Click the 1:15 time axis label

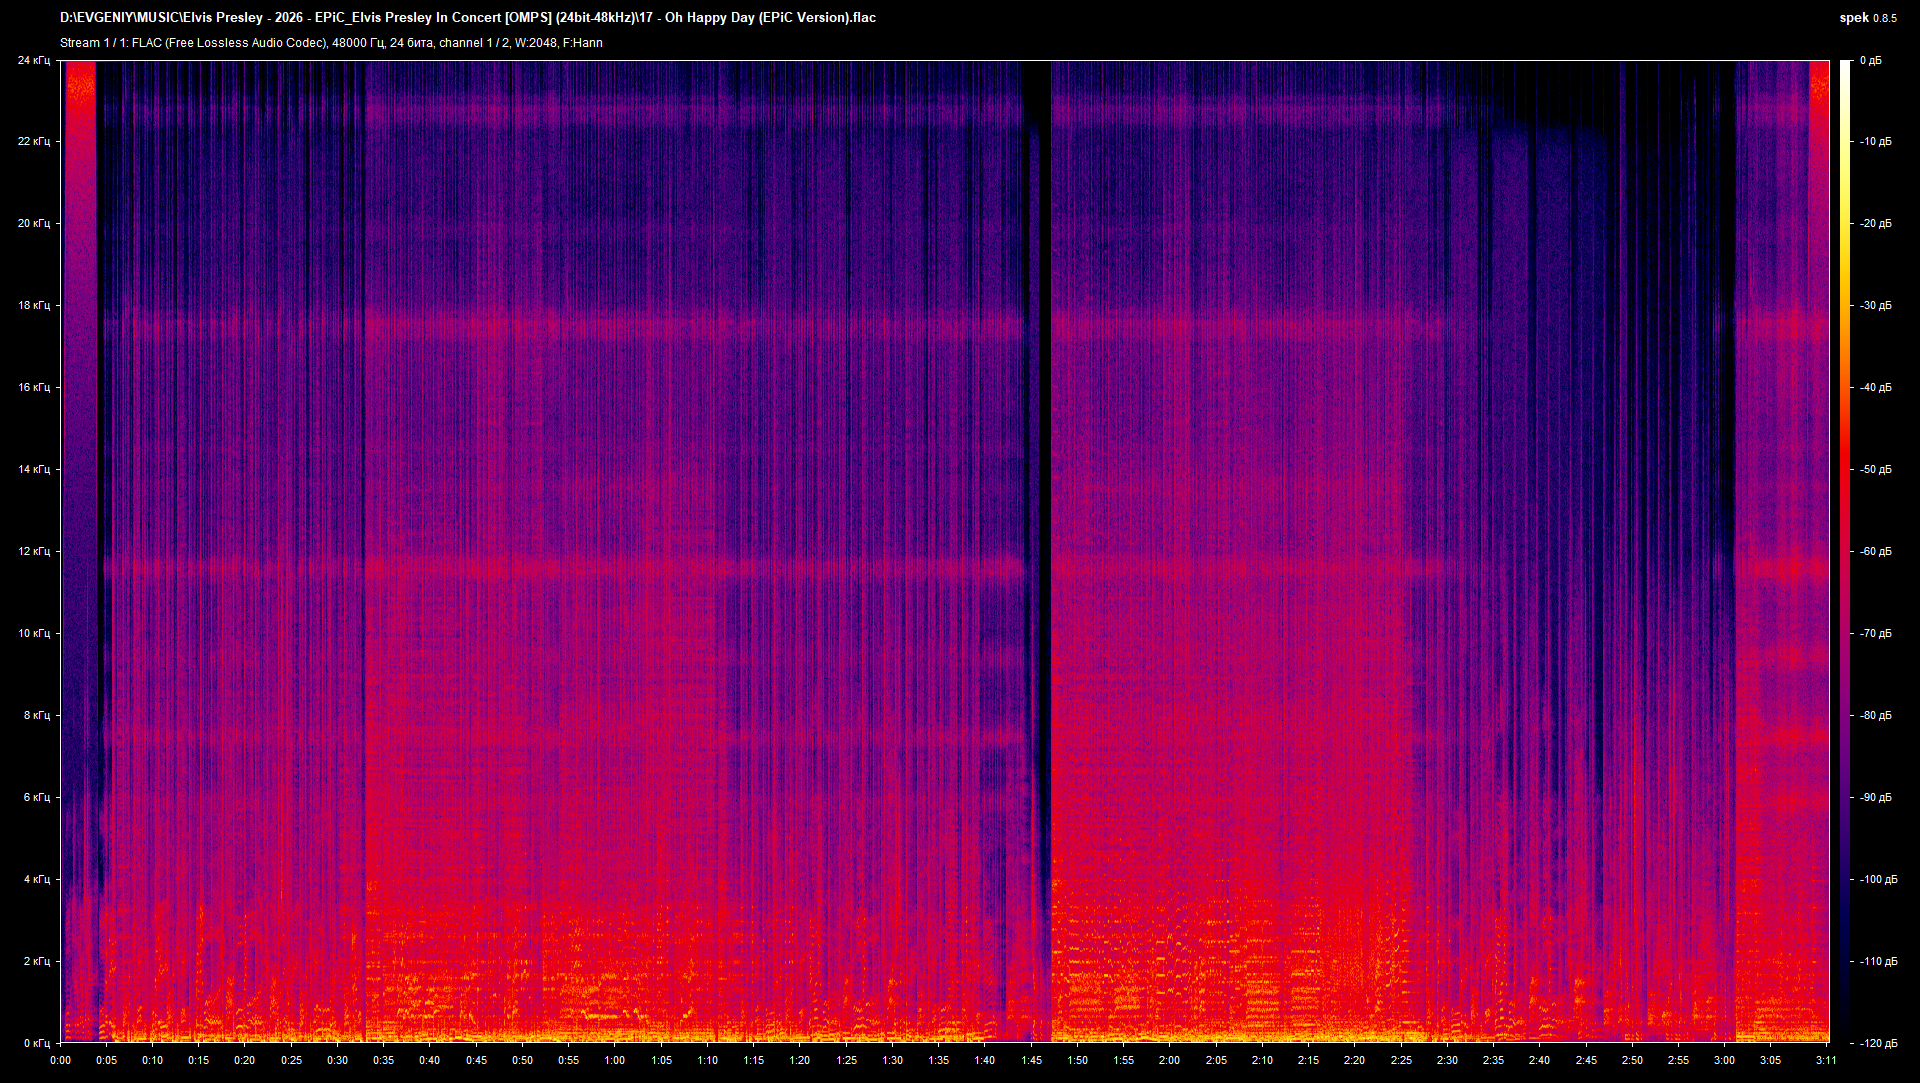tap(753, 1060)
